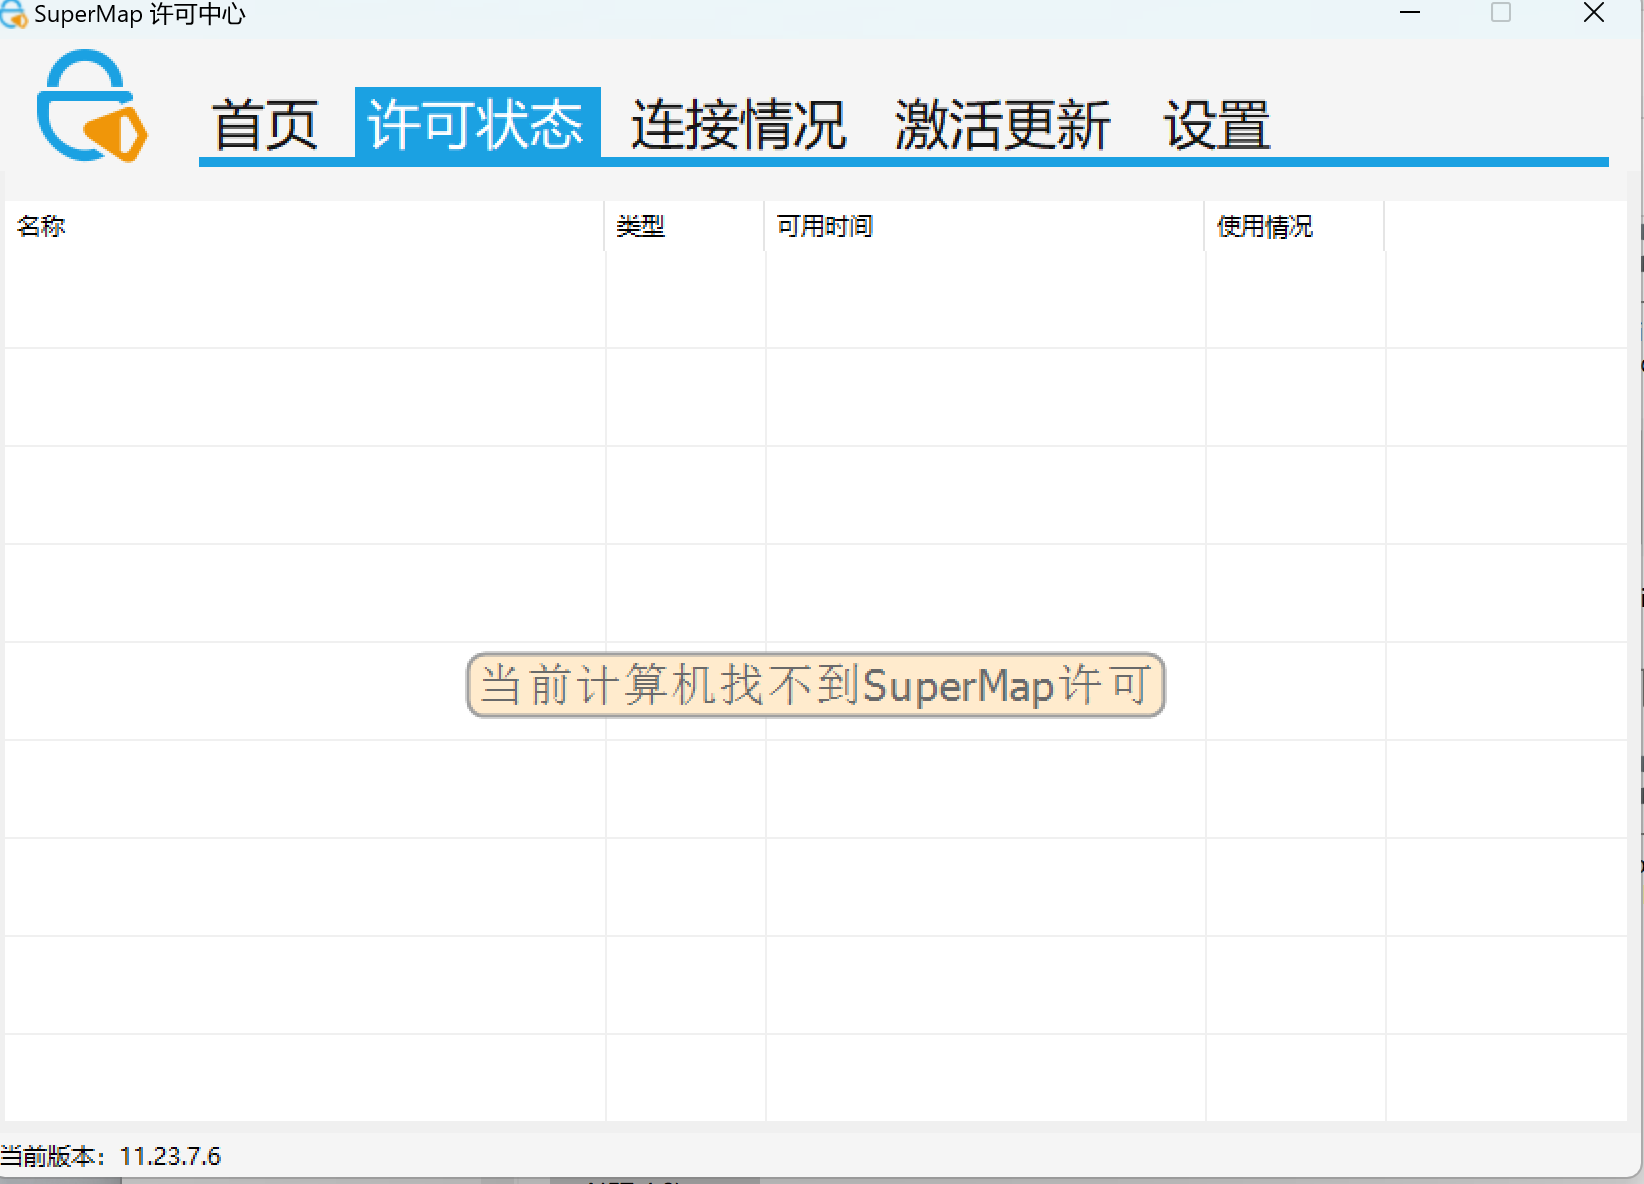Click the SuperMap 许可中心 window title
Screen dimensions: 1644x1184
coord(140,14)
